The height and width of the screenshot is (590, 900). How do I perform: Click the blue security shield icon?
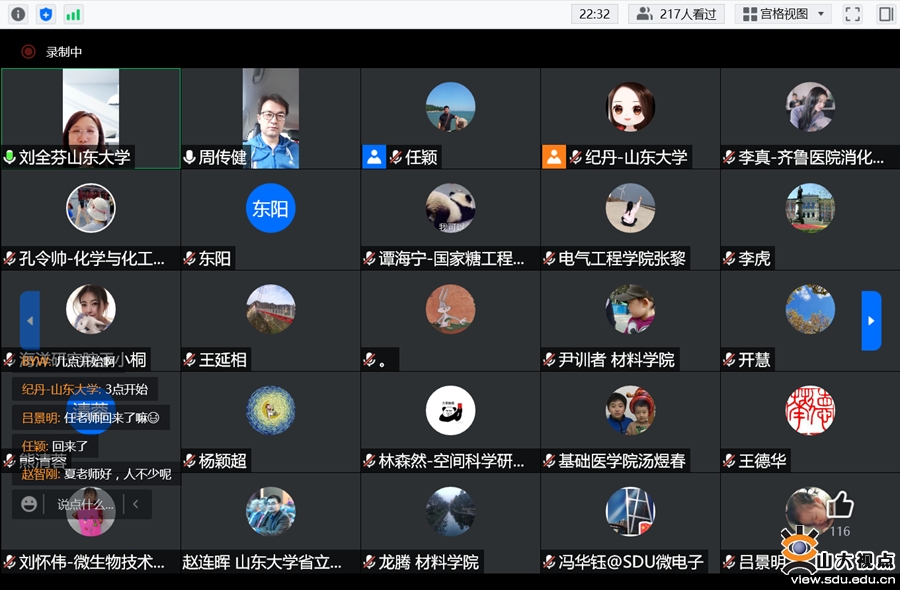pyautogui.click(x=45, y=14)
